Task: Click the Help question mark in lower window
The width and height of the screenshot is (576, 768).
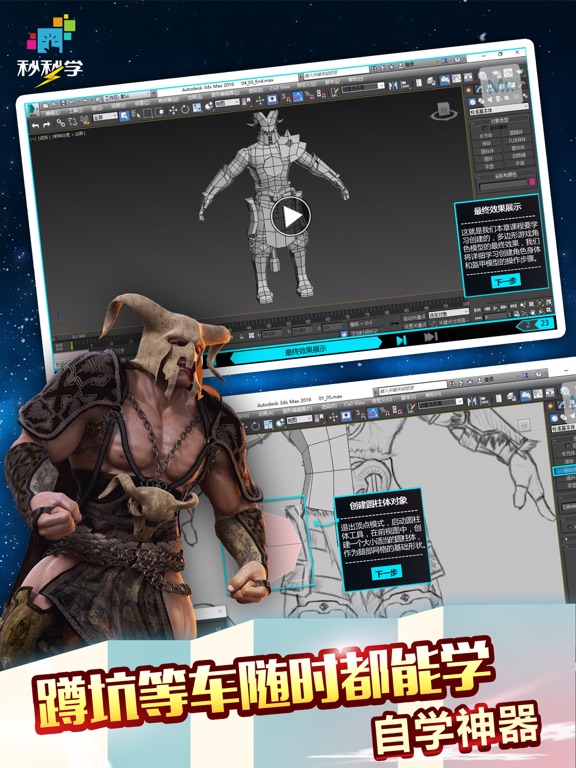Action: pyautogui.click(x=538, y=375)
